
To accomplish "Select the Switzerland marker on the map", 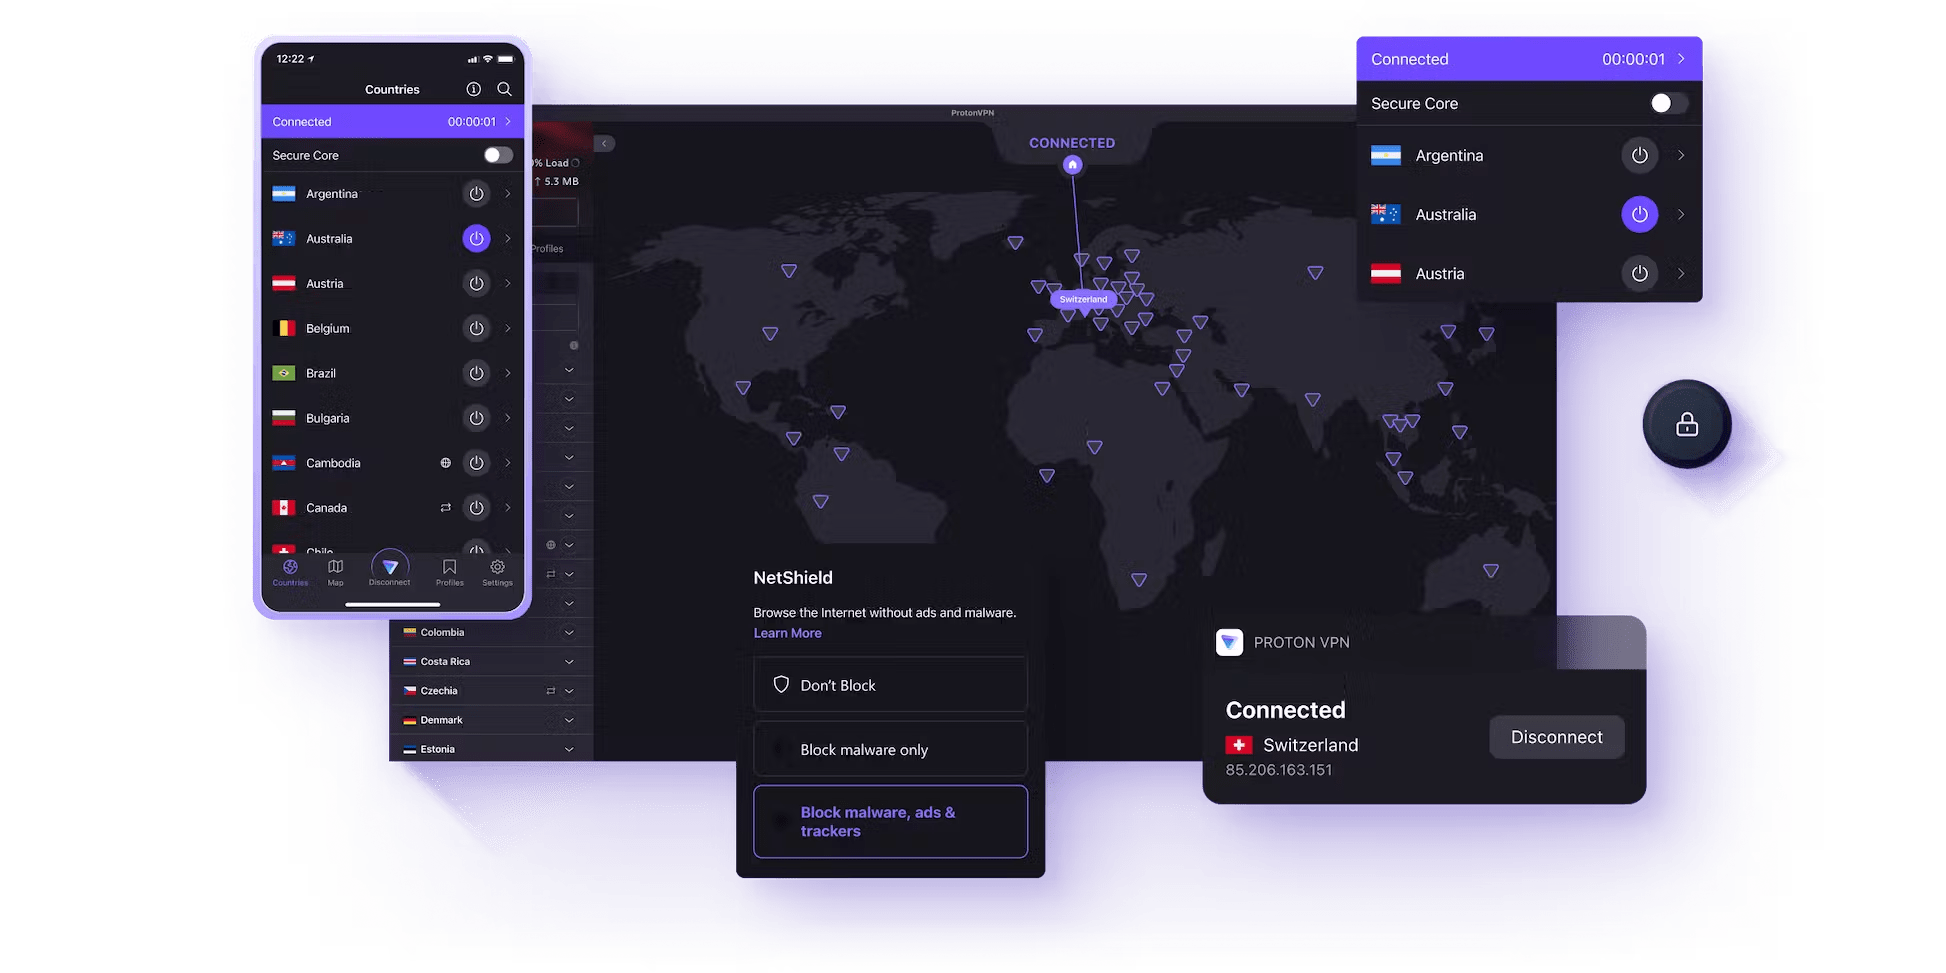I will [1083, 299].
